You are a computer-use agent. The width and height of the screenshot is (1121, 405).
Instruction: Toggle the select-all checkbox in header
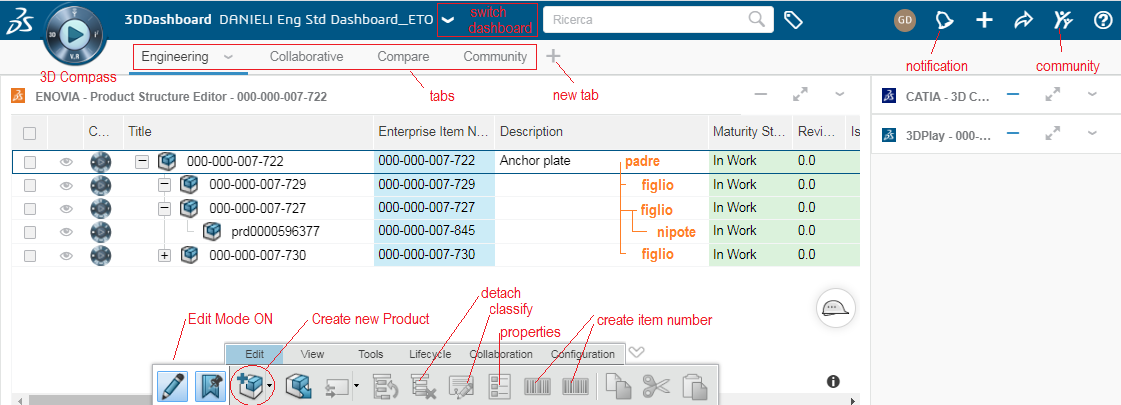30,132
